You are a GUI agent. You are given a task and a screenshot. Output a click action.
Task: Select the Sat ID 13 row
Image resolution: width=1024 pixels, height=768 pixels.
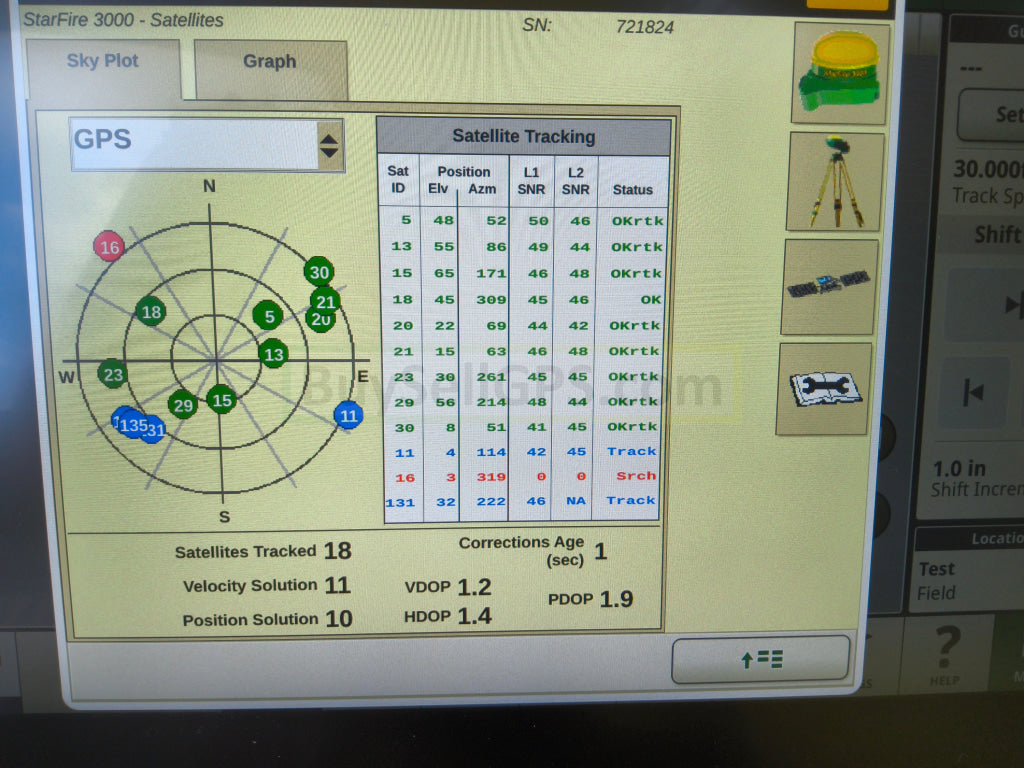point(523,247)
